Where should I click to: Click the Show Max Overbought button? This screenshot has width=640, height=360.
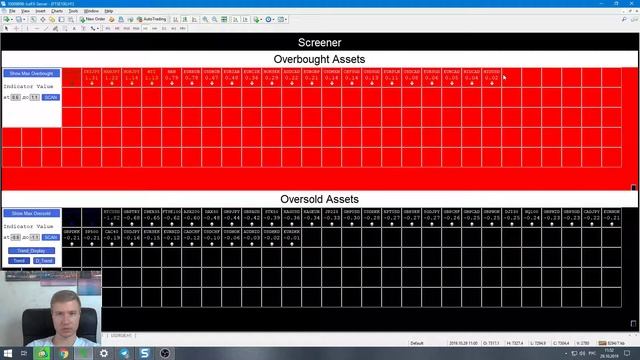[x=31, y=73]
